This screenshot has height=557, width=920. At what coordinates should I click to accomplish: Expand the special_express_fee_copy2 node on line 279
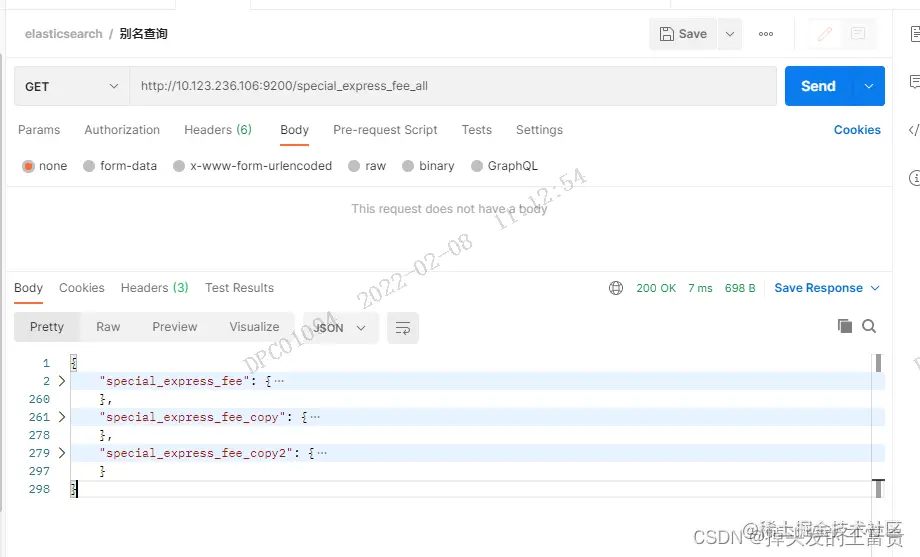(62, 453)
